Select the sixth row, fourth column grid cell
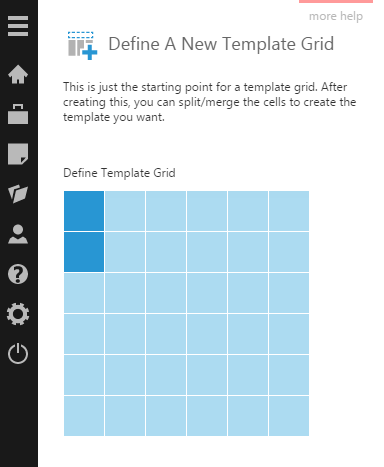The image size is (384, 467). point(207,416)
